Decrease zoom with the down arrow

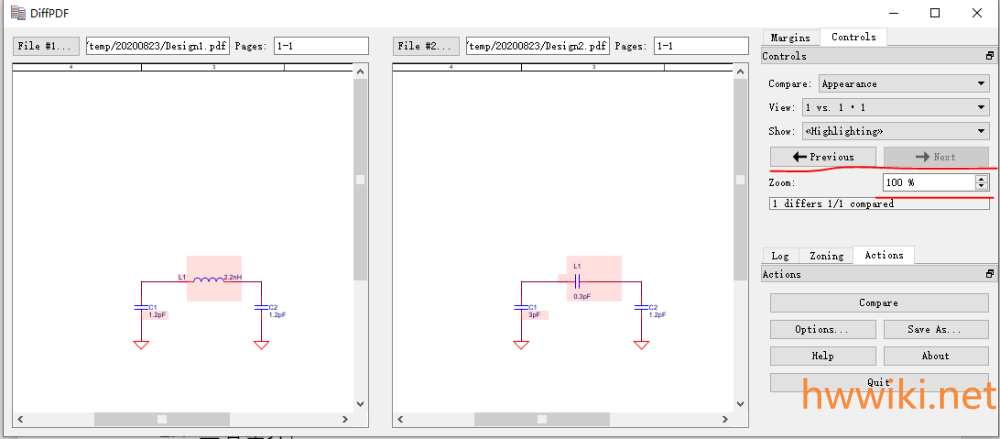click(x=982, y=186)
